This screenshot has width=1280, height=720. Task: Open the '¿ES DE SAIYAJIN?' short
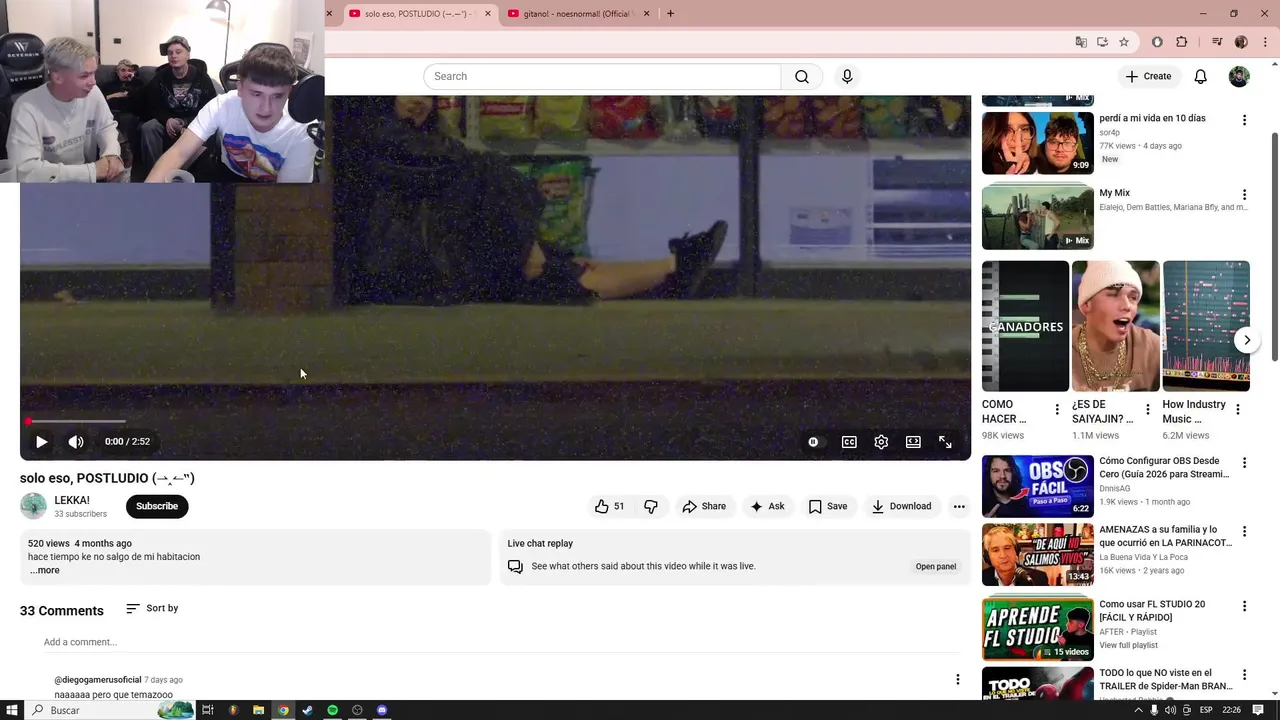click(1115, 326)
